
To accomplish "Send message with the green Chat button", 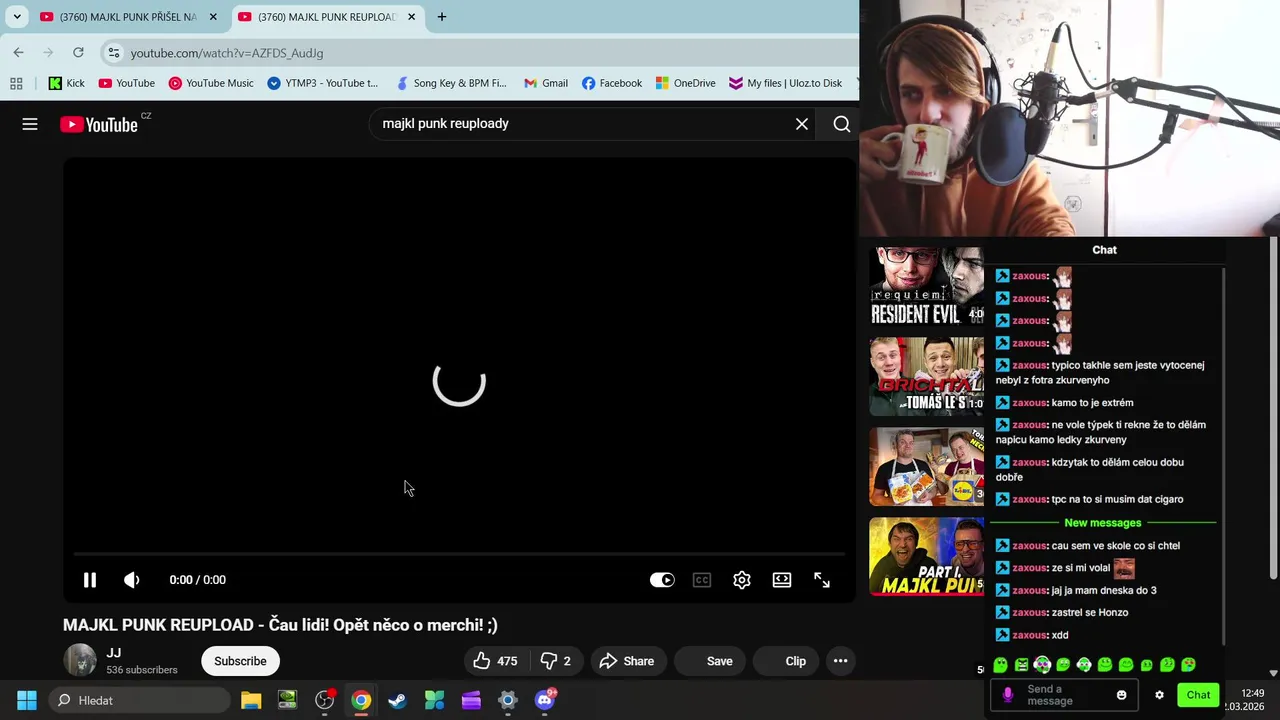I will 1198,695.
